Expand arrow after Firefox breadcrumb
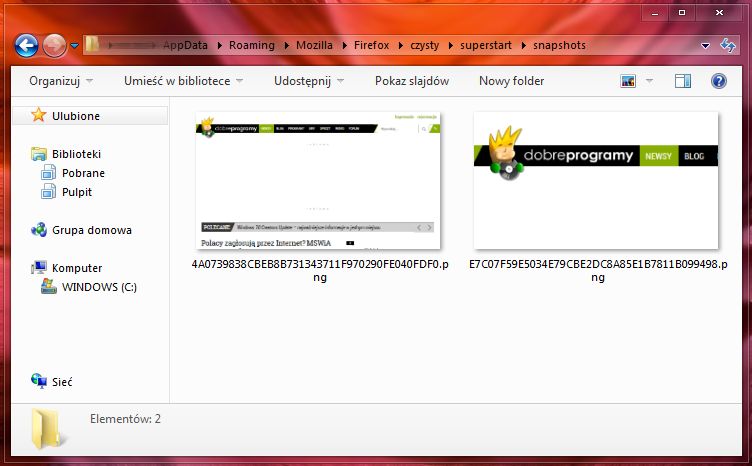Viewport: 752px width, 466px height. tap(400, 46)
